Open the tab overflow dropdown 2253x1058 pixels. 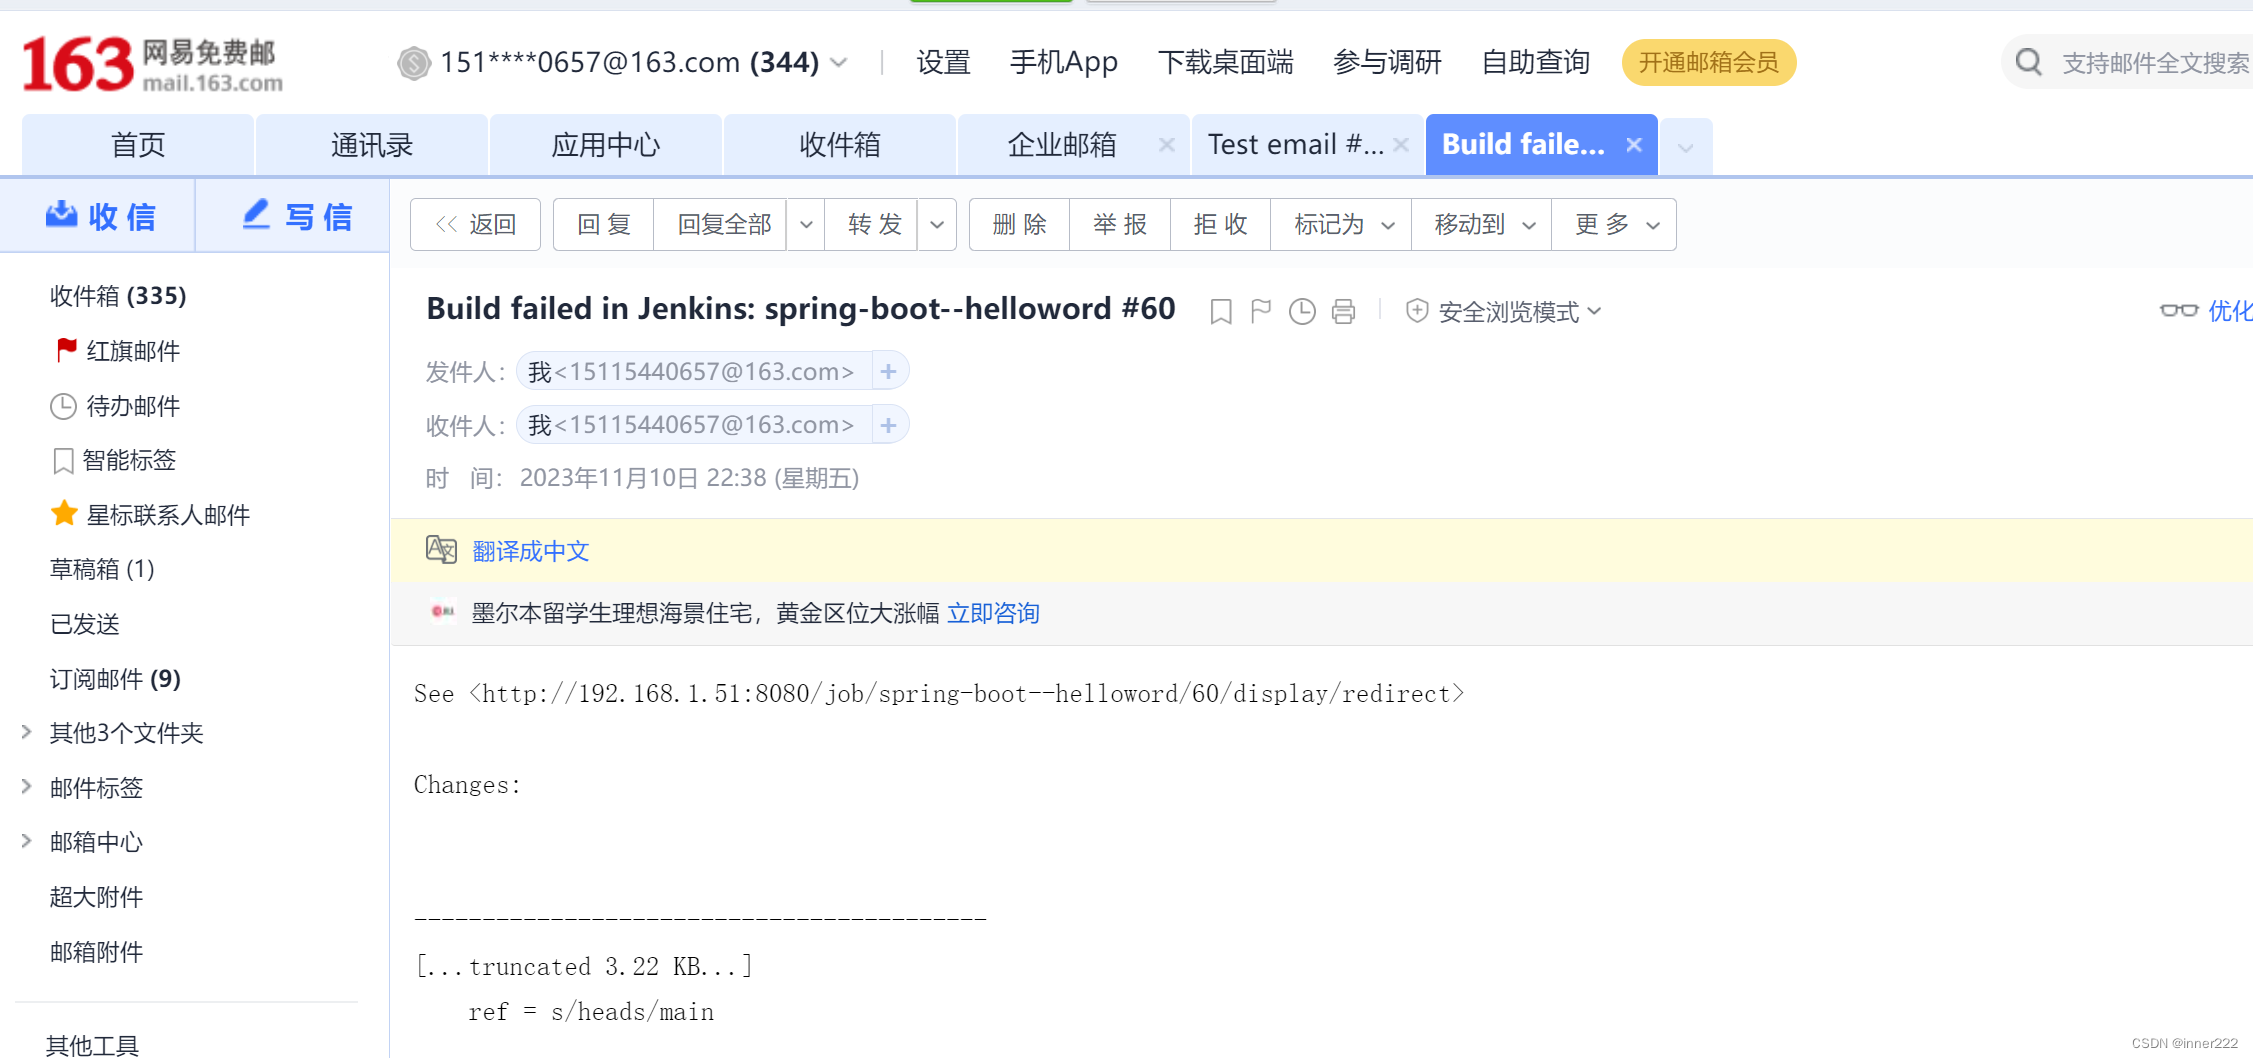coord(1686,148)
